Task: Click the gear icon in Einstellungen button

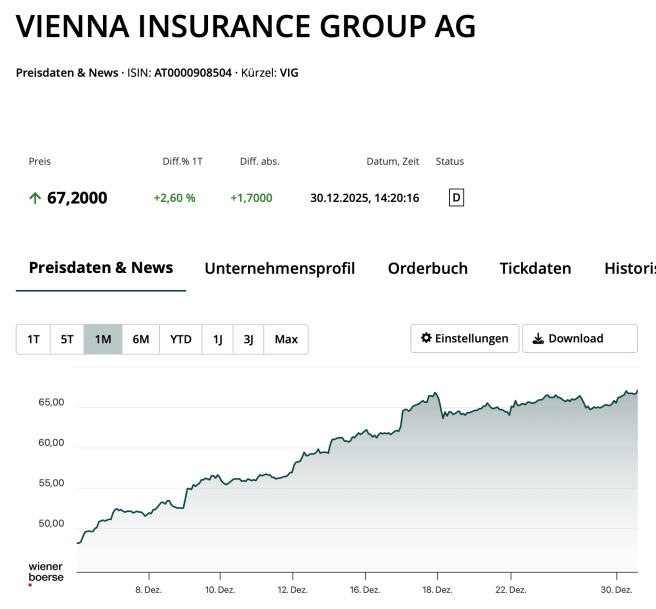Action: 426,339
